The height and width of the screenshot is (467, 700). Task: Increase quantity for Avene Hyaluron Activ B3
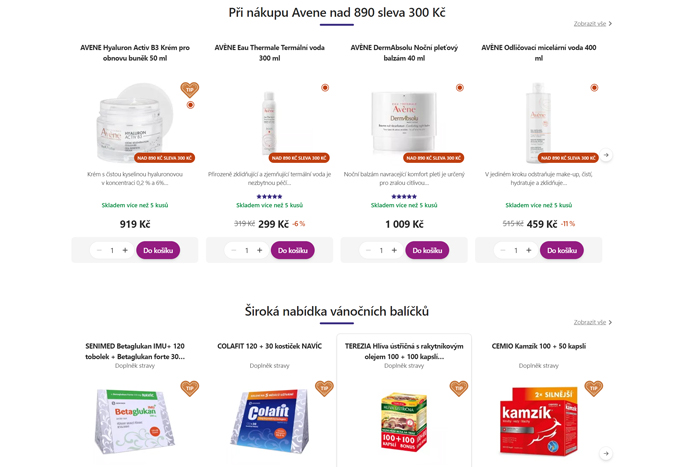pyautogui.click(x=125, y=250)
